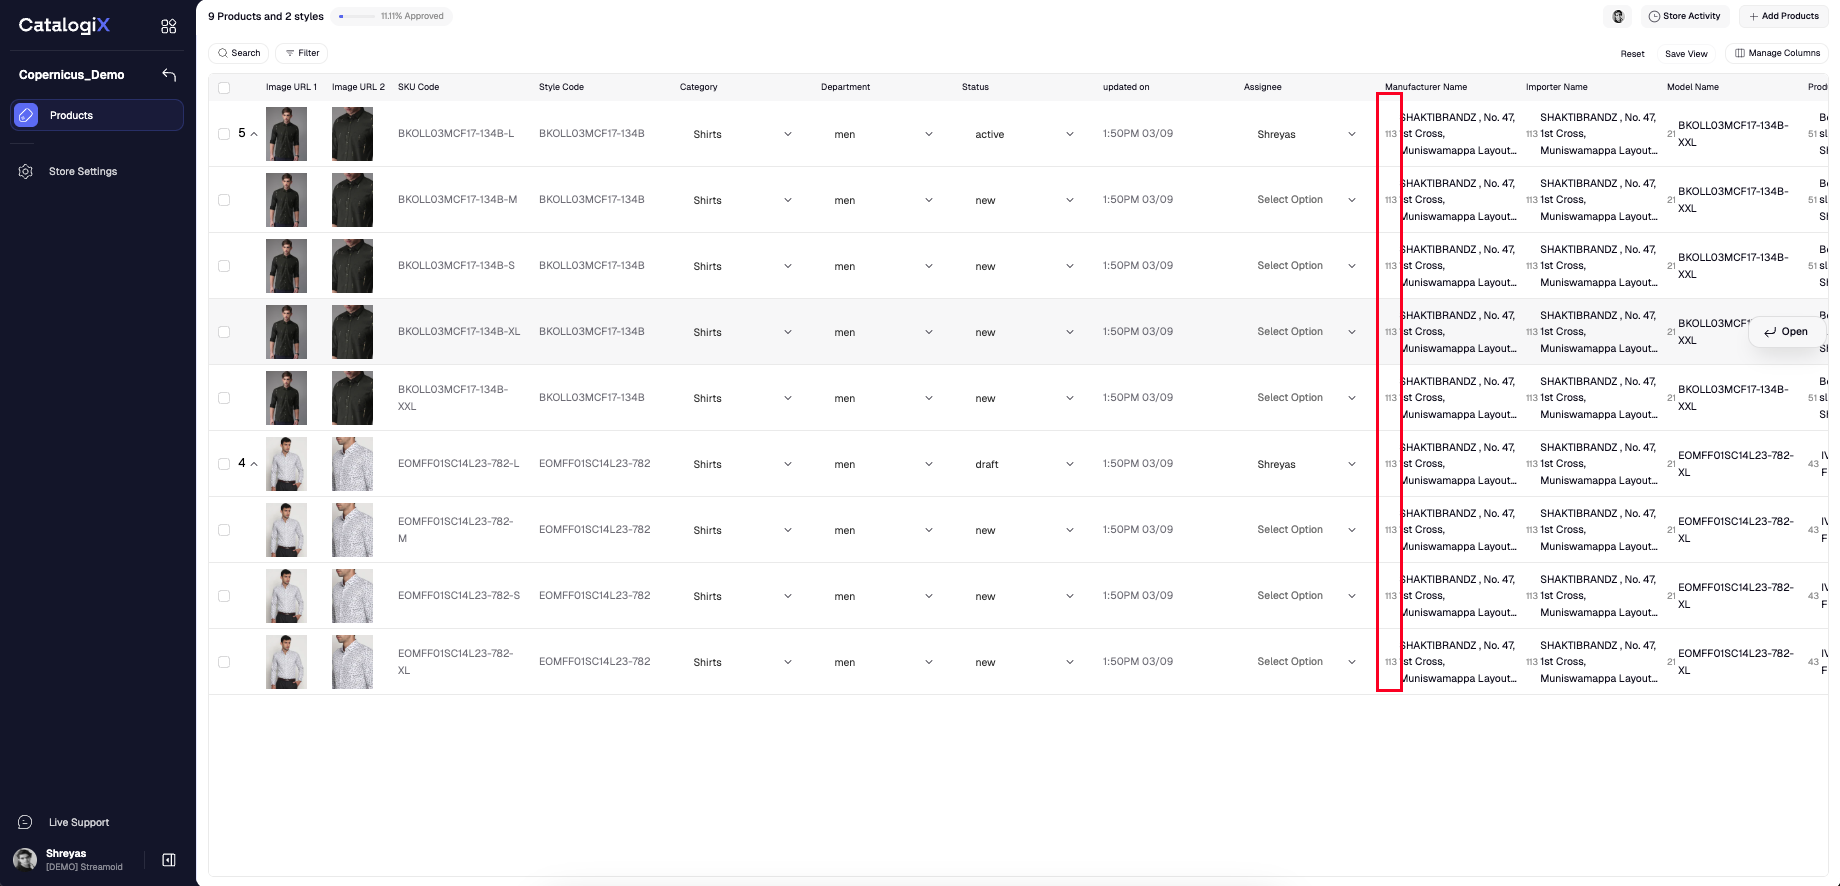Open Live Support chat icon
Viewport: 1840px width, 886px height.
(26, 822)
